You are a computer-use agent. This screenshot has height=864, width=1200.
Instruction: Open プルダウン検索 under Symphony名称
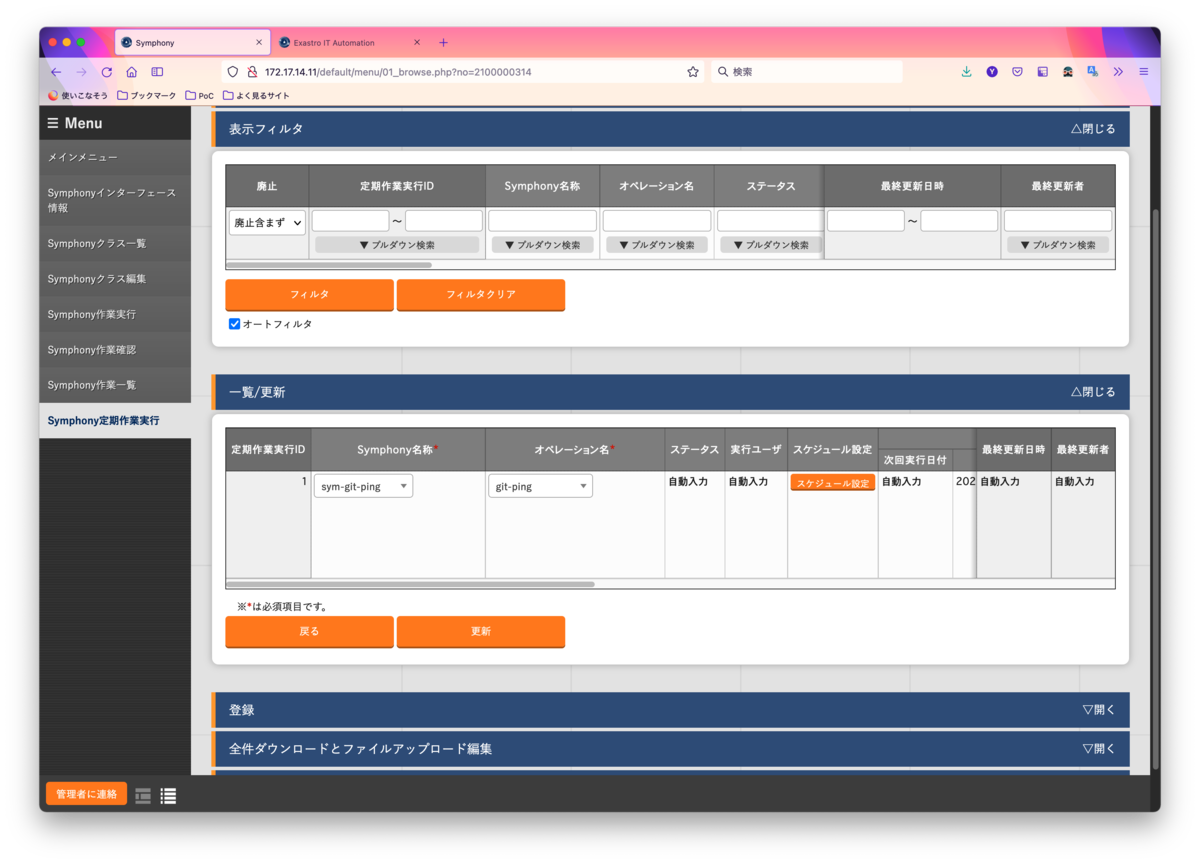click(x=542, y=245)
